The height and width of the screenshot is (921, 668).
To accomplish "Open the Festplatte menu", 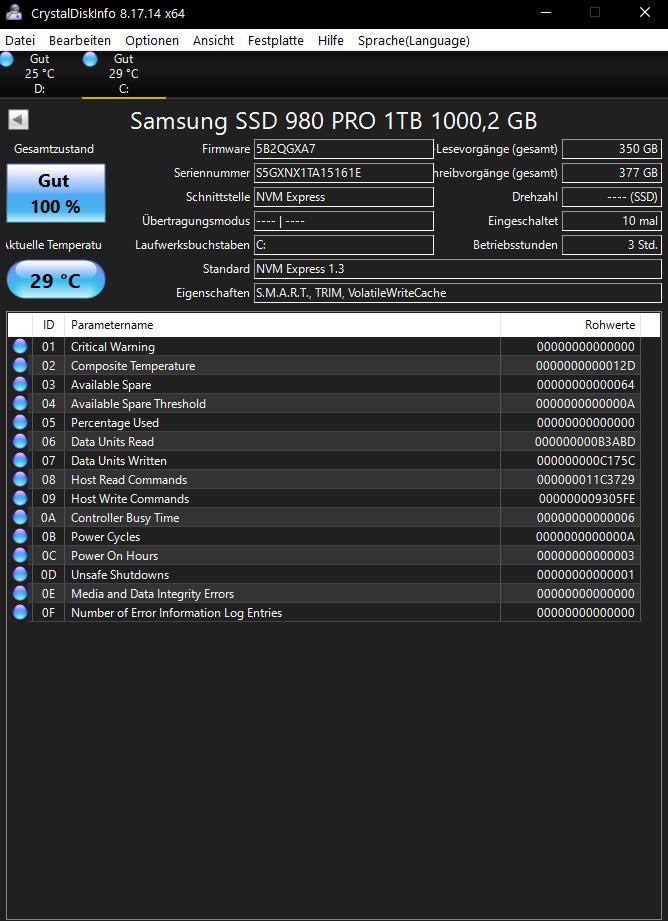I will (276, 41).
